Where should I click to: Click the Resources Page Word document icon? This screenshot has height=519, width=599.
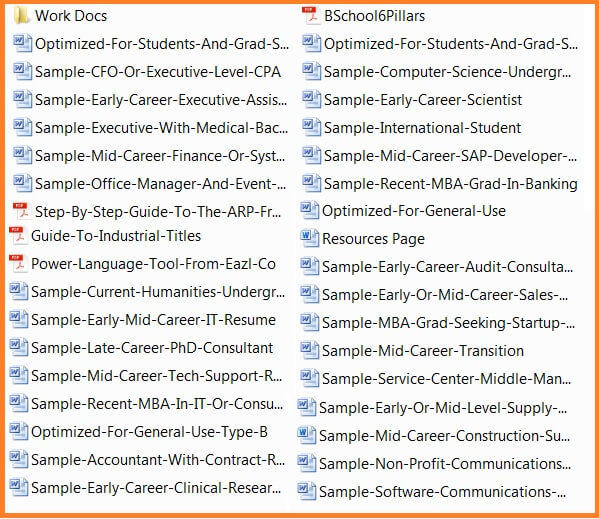tap(309, 238)
